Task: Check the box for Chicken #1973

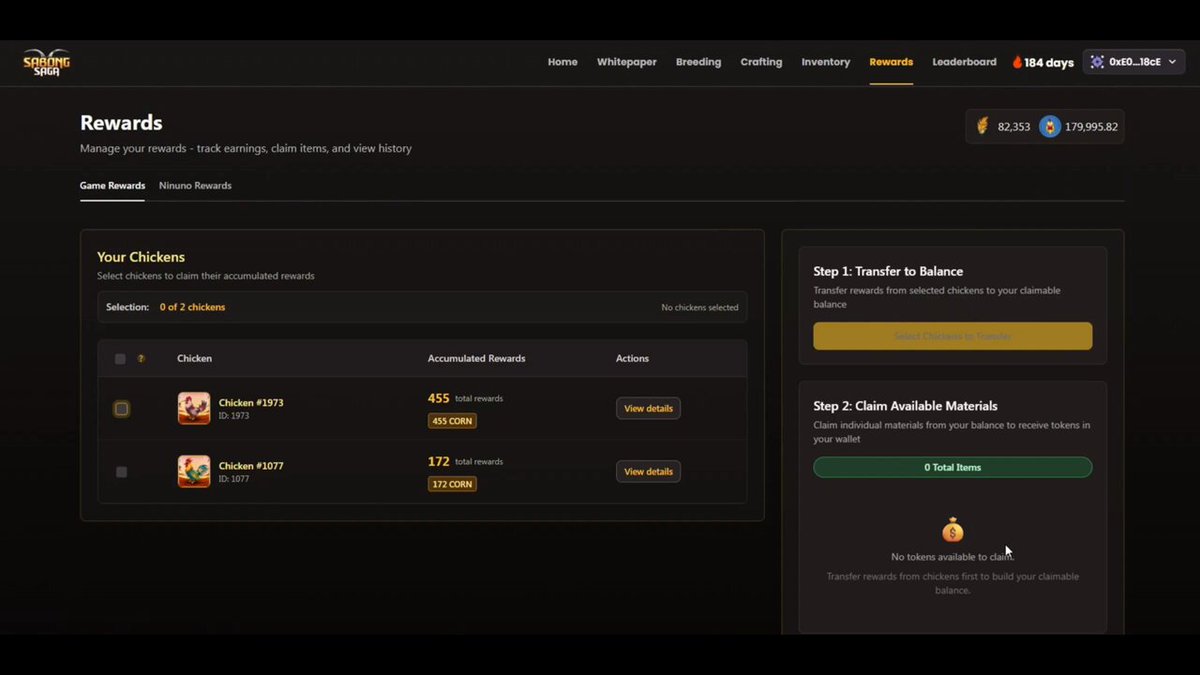Action: point(121,408)
